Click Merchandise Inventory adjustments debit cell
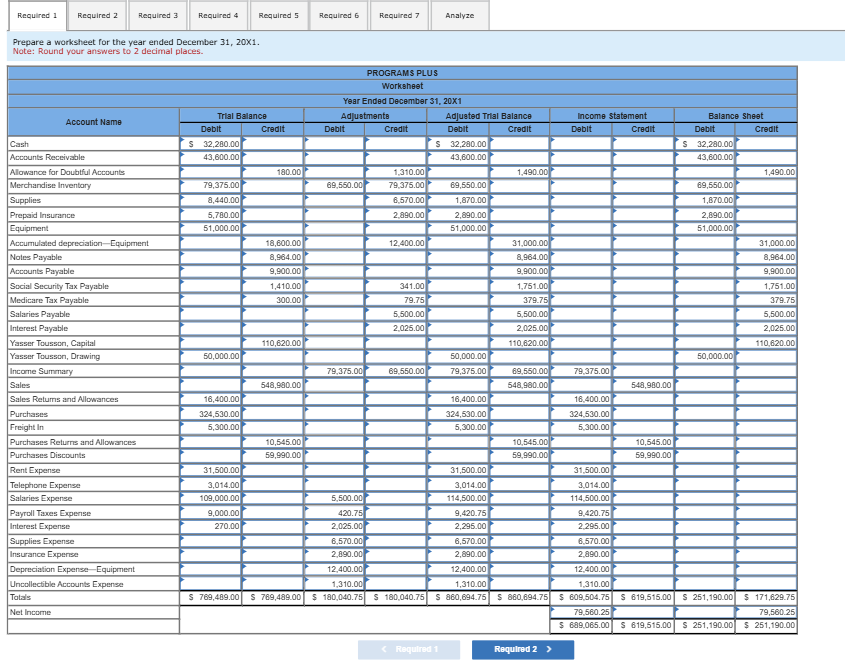The height and width of the screenshot is (670, 845). [x=335, y=186]
